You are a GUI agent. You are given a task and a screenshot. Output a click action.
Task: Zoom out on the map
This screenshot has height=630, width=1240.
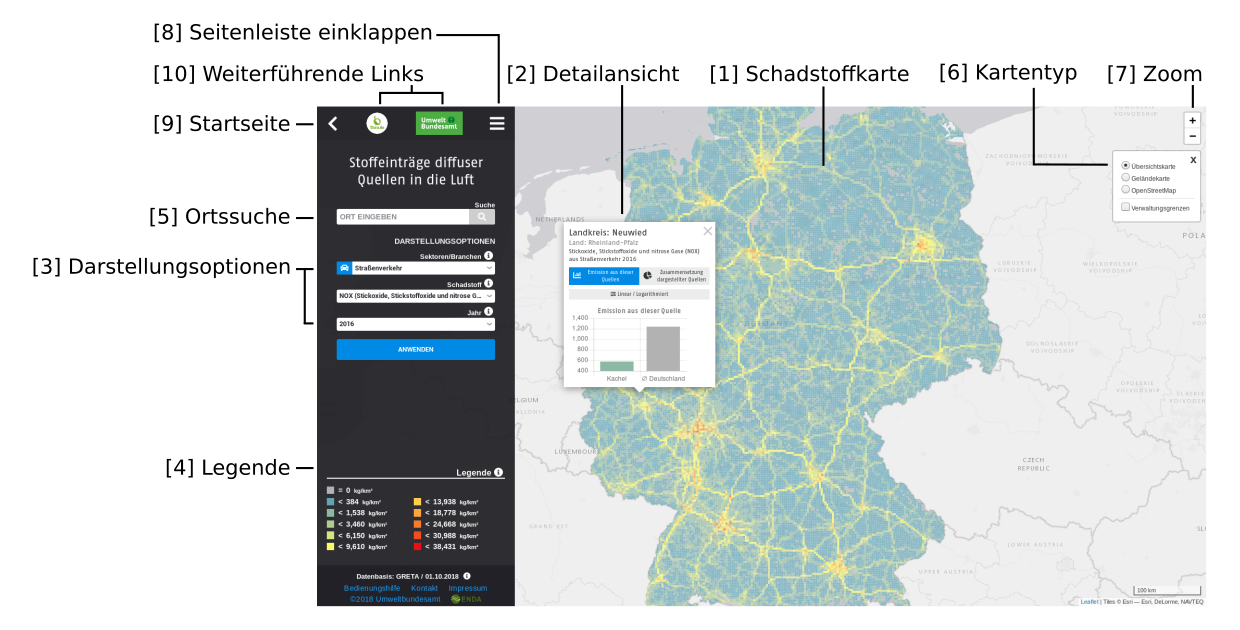pos(1192,136)
